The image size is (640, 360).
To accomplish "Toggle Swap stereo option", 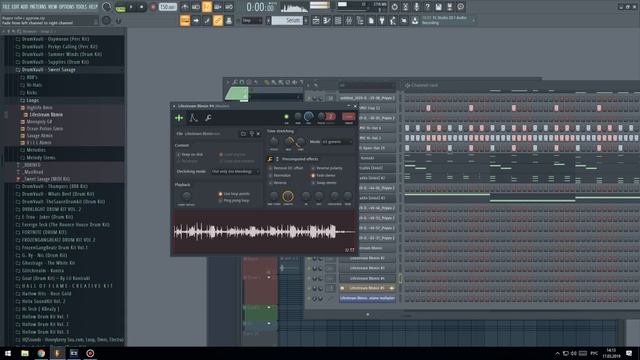I will coord(324,183).
